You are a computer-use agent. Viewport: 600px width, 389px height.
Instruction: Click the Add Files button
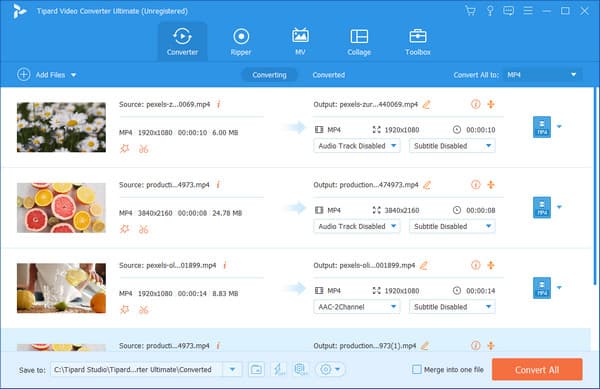(x=41, y=75)
